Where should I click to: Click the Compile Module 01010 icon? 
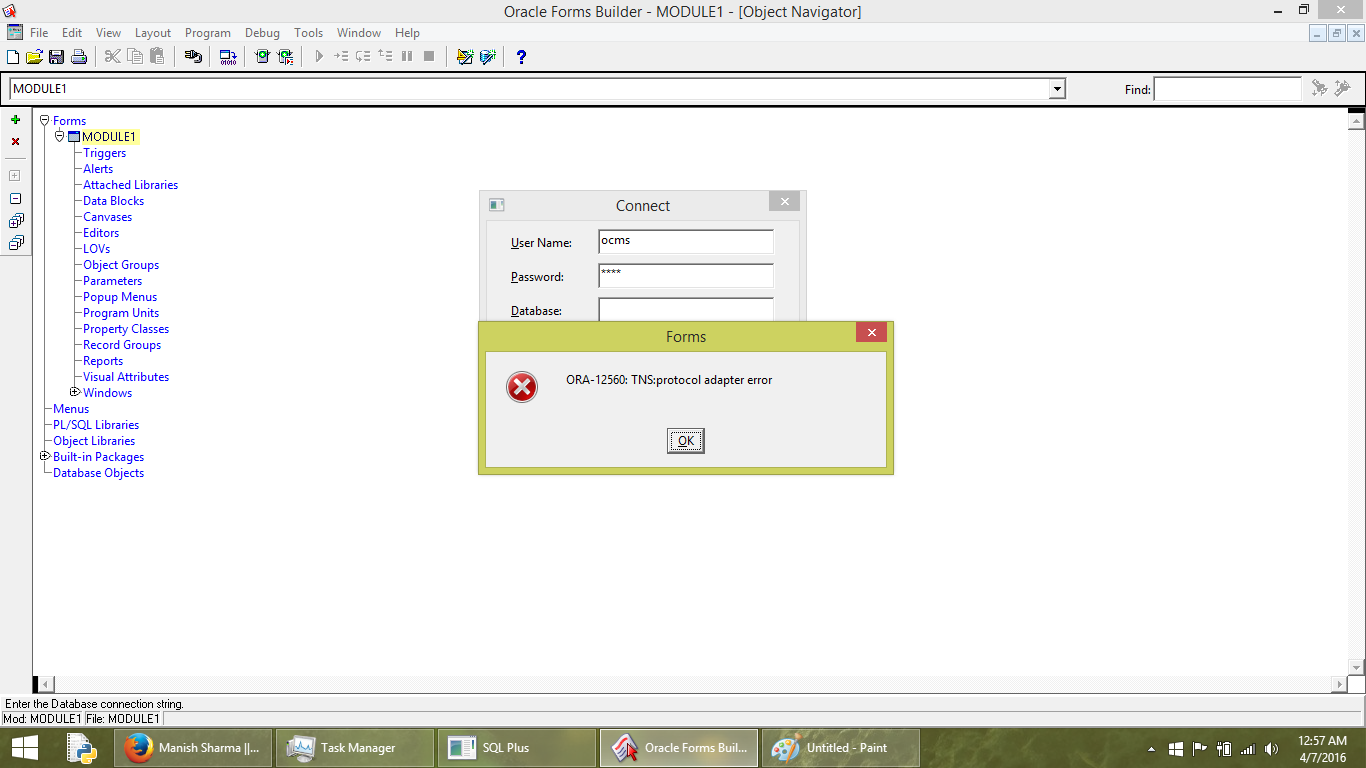click(x=228, y=57)
